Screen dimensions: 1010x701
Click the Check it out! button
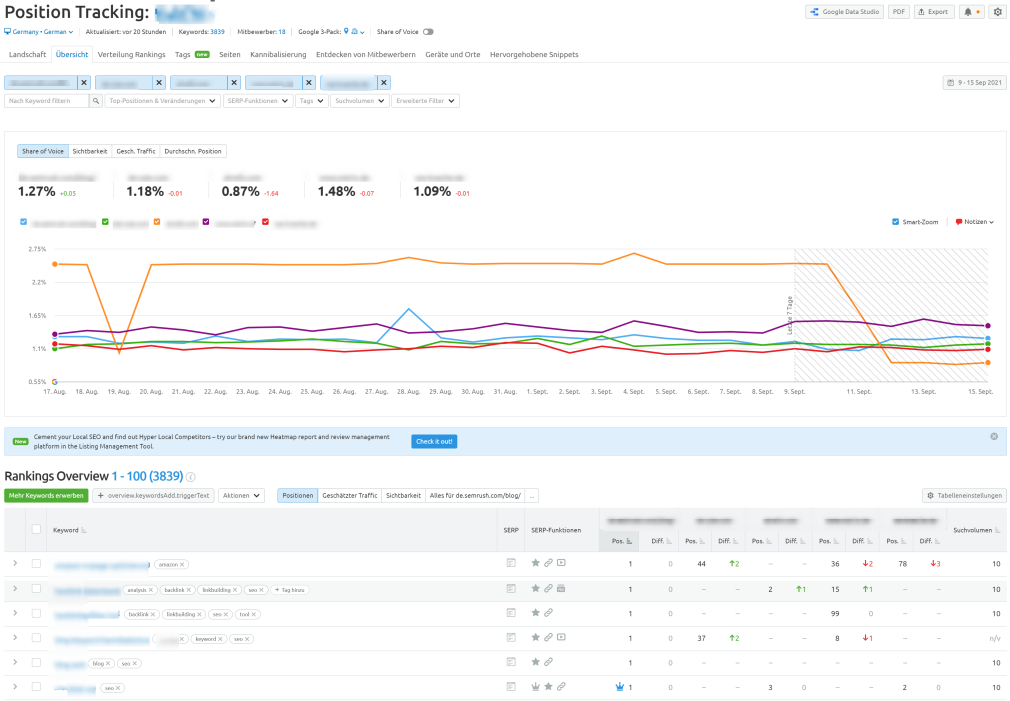pos(434,441)
